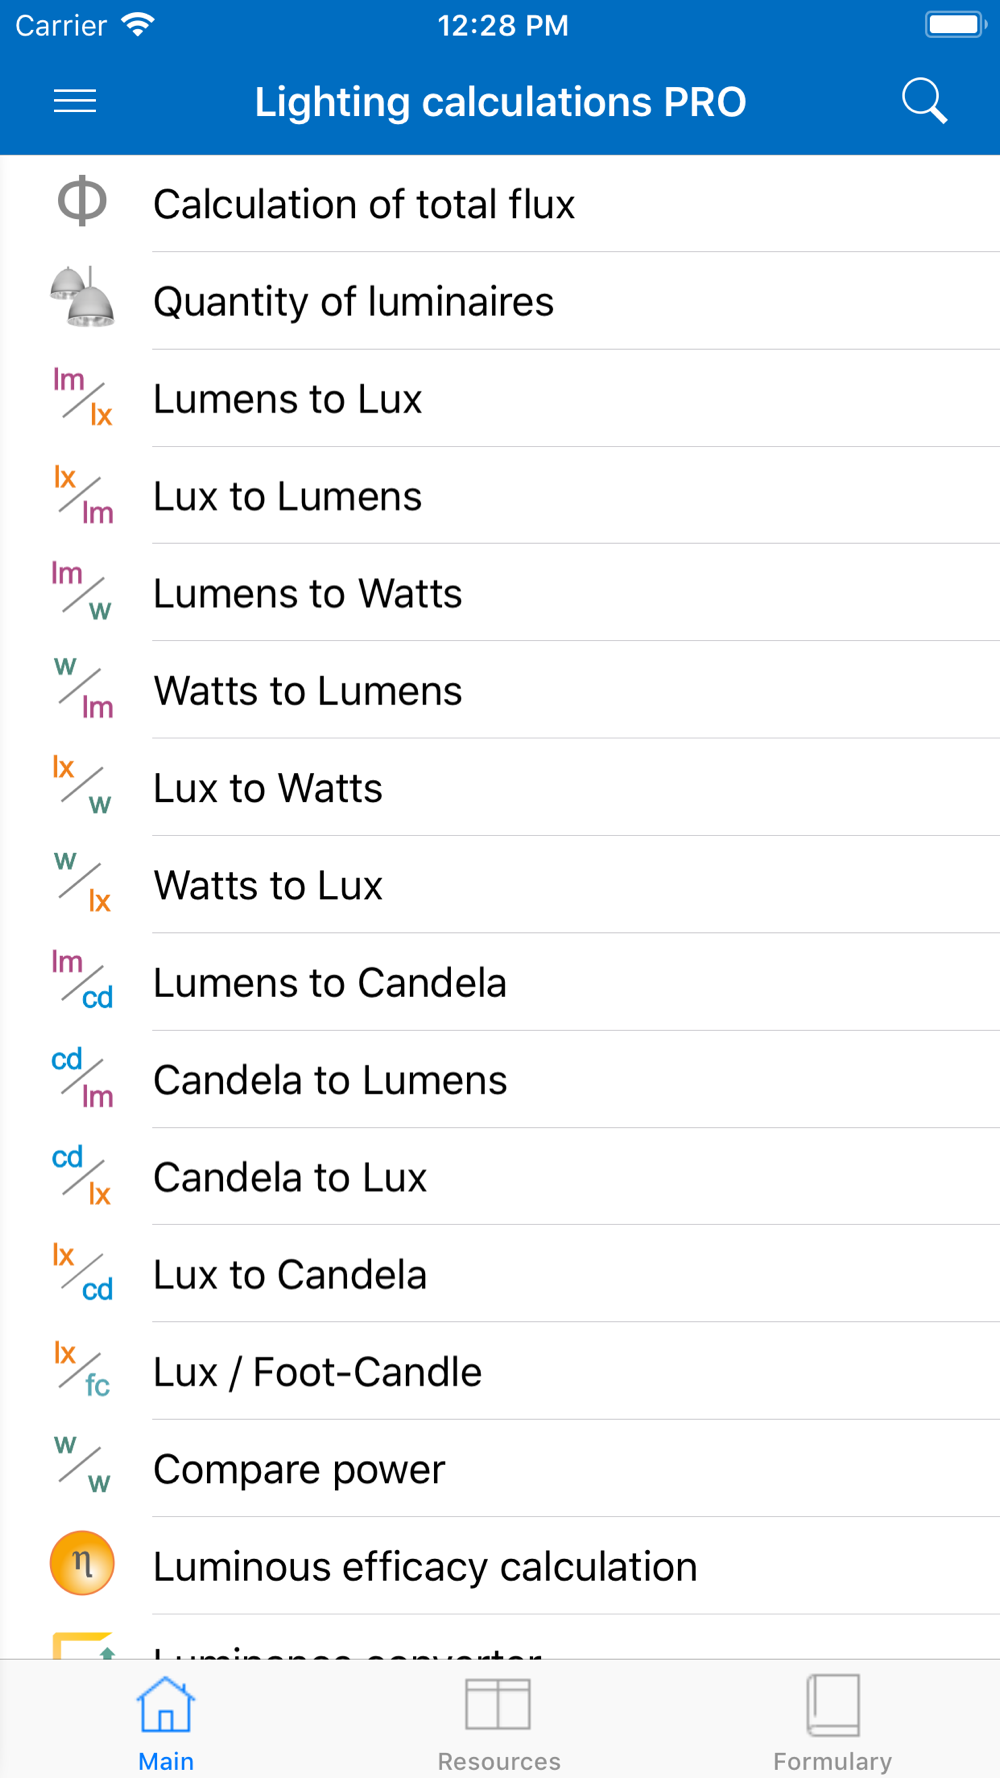Open Lumens to Candela entry
1000x1778 pixels.
(x=500, y=982)
